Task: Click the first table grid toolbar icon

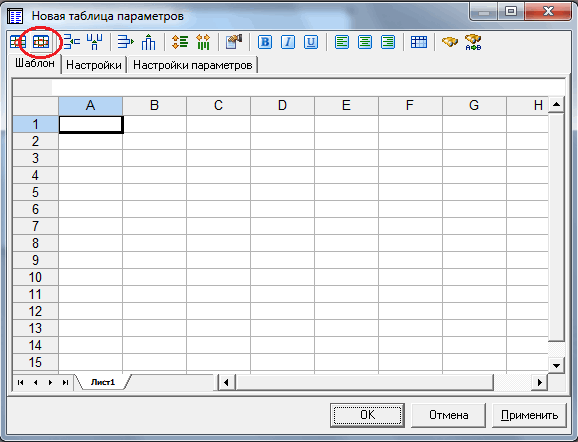Action: tap(17, 42)
